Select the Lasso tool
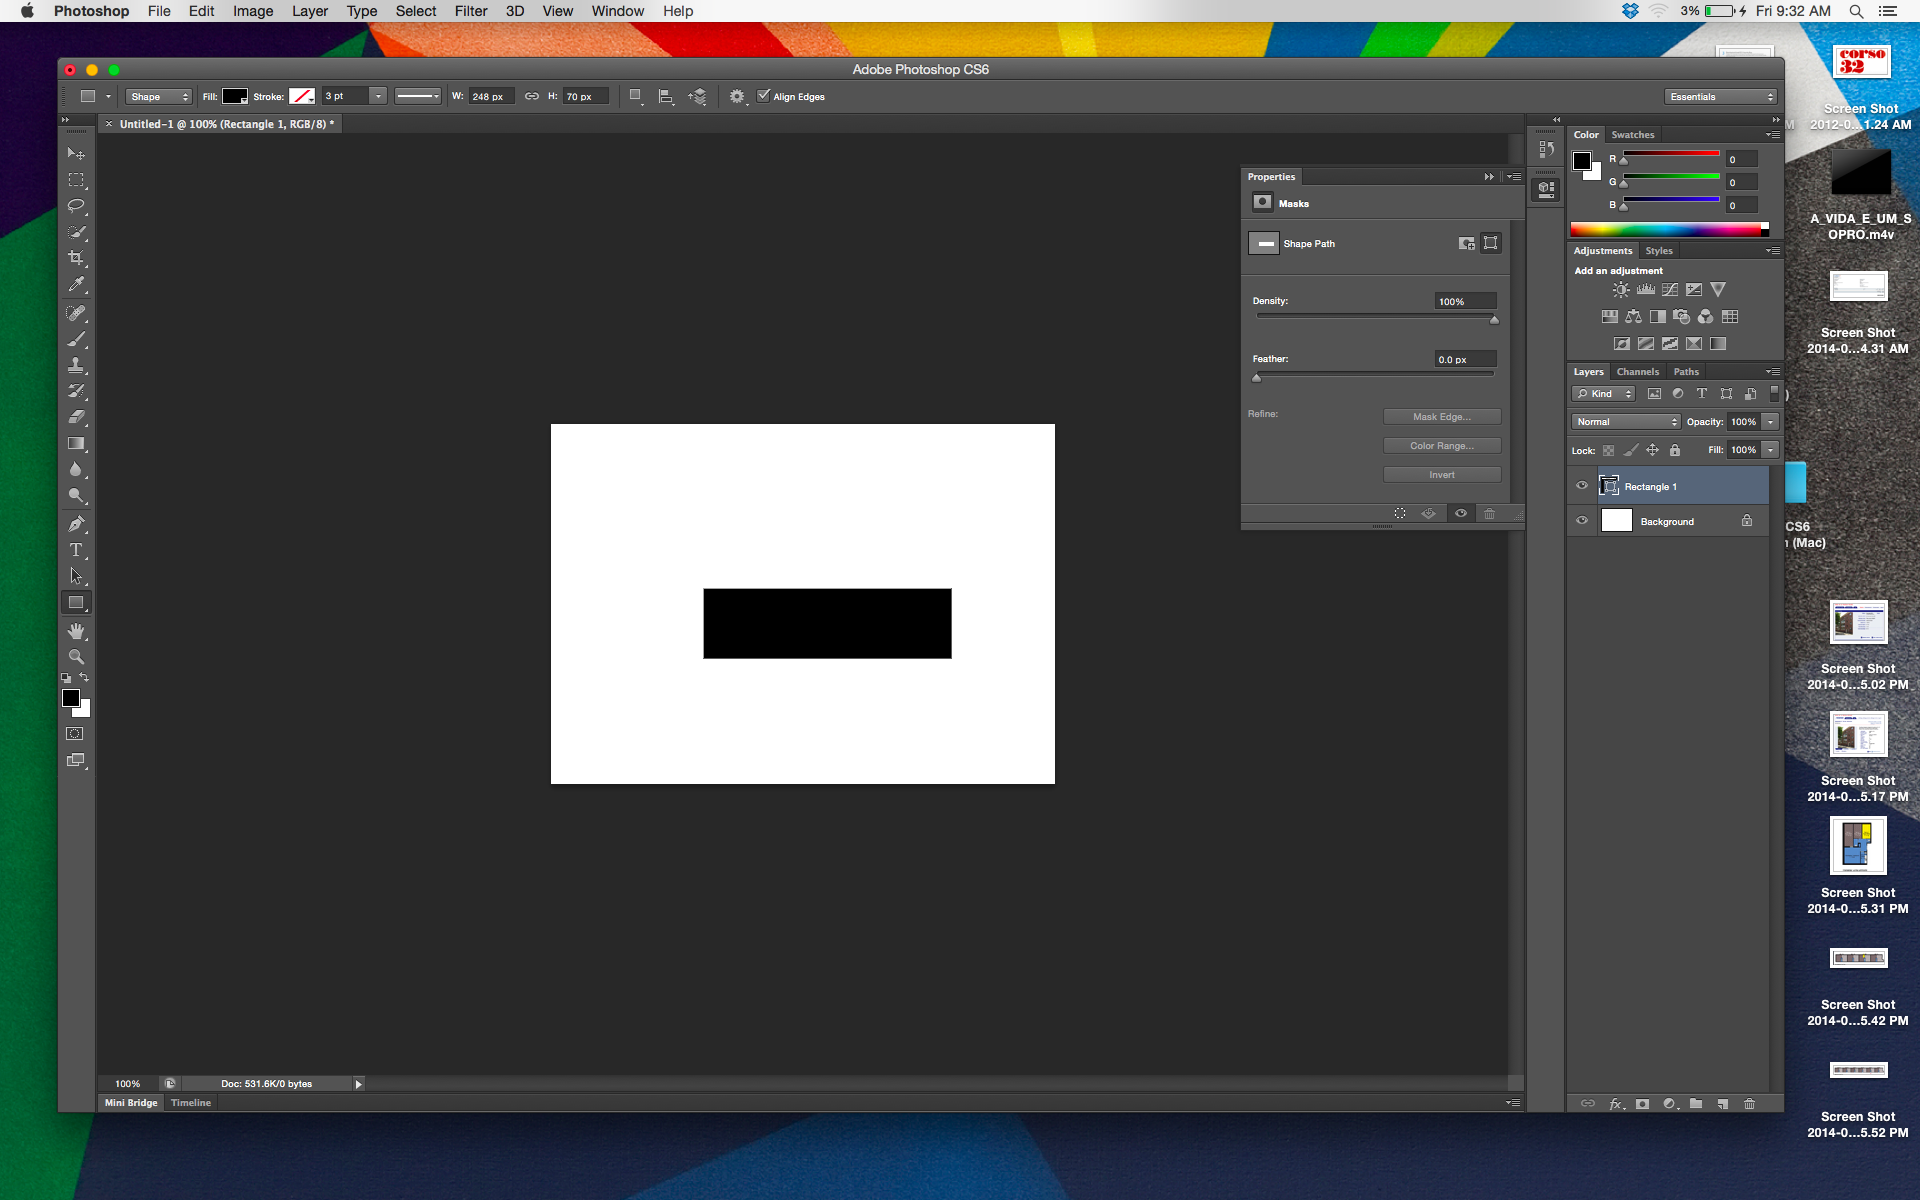 tap(76, 206)
